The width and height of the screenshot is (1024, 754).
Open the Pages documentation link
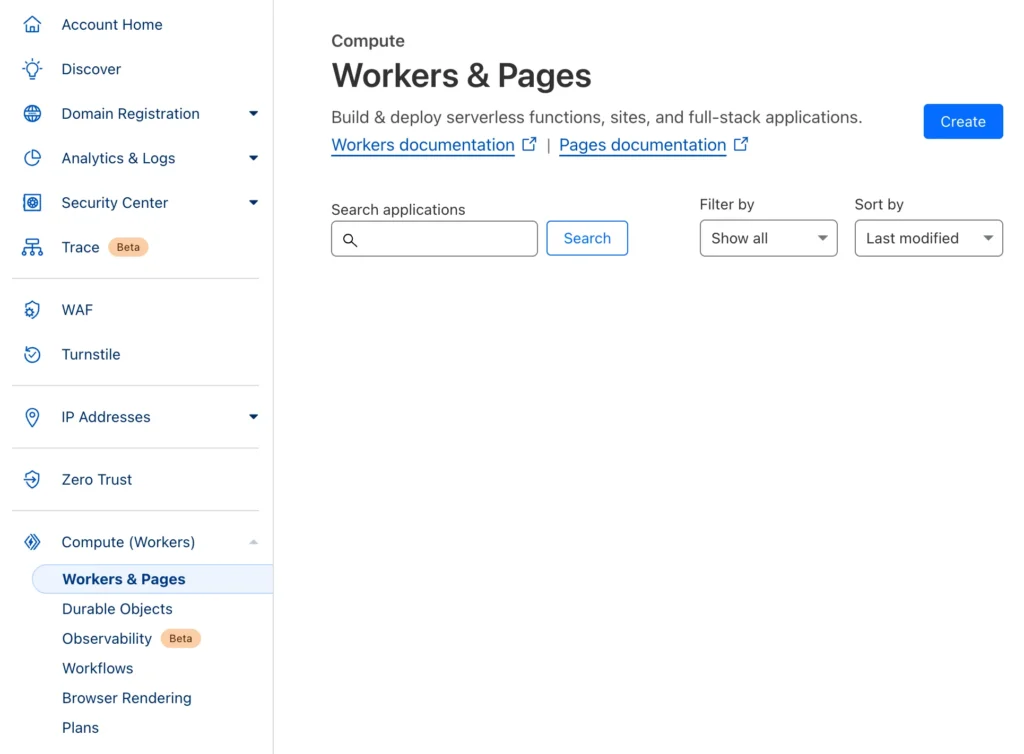(x=643, y=145)
